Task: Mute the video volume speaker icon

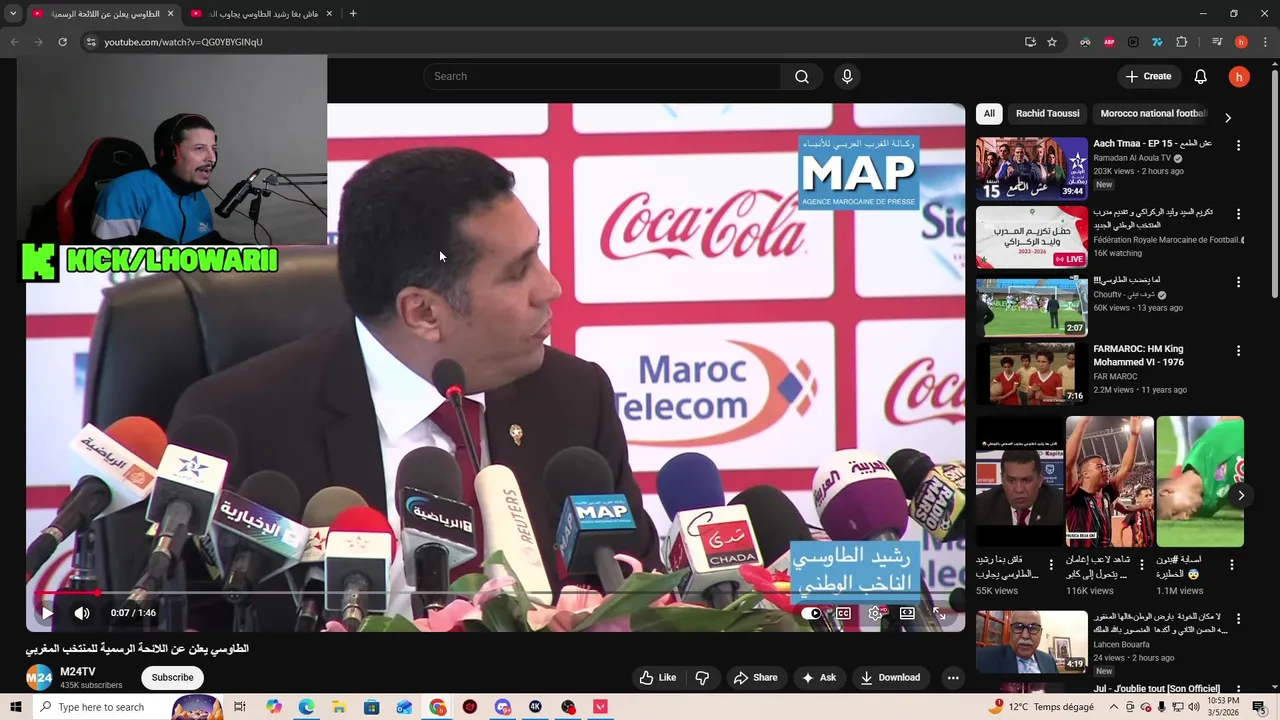Action: point(82,613)
